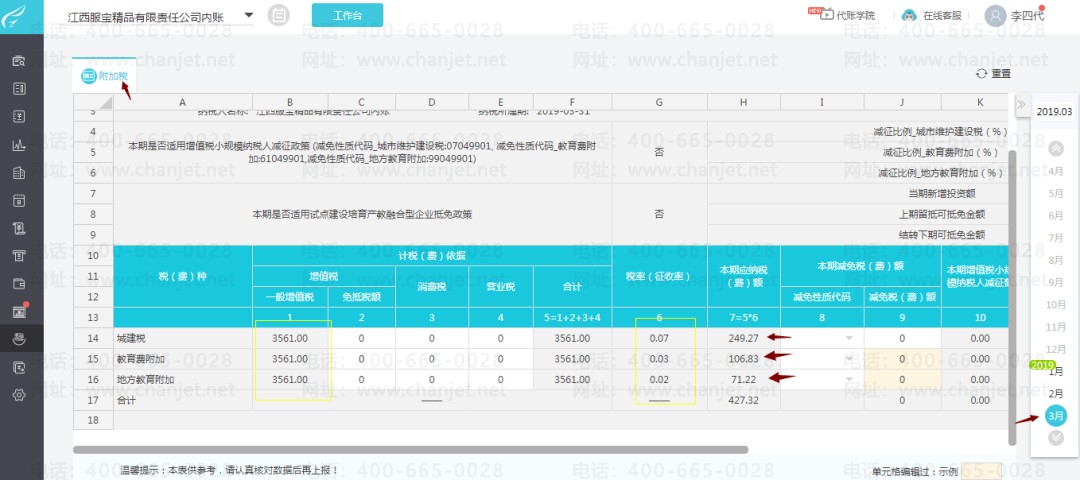This screenshot has width=1080, height=480.
Task: Open the briefcase-search icon in sidebar
Action: click(x=19, y=61)
